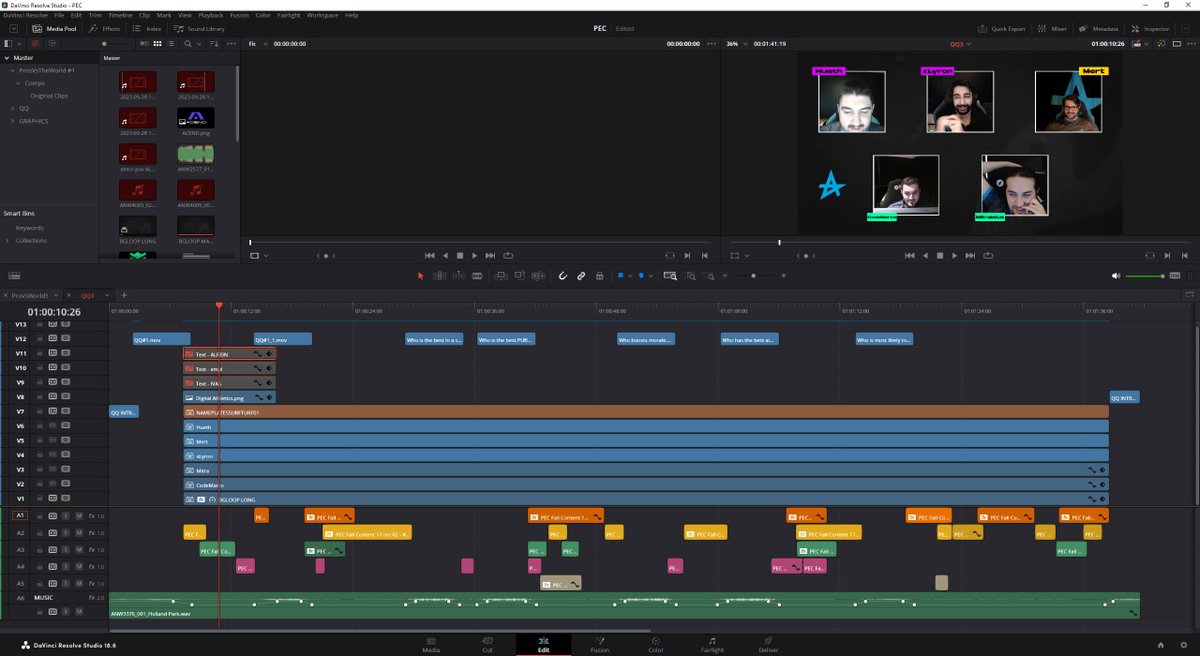Switch to the ProVsWorld1 timeline tab
Image resolution: width=1200 pixels, height=656 pixels.
(x=30, y=295)
